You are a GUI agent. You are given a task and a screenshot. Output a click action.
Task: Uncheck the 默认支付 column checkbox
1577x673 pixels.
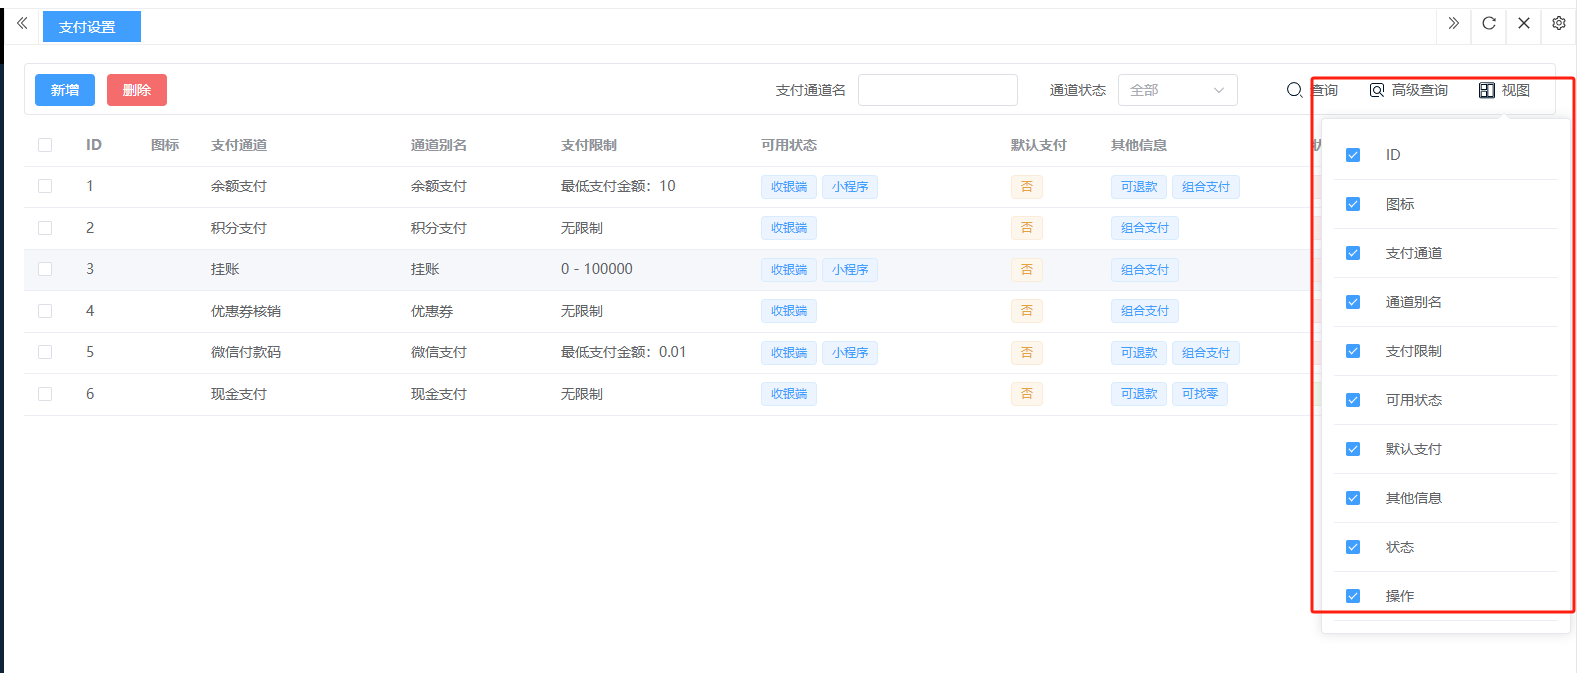click(1353, 449)
